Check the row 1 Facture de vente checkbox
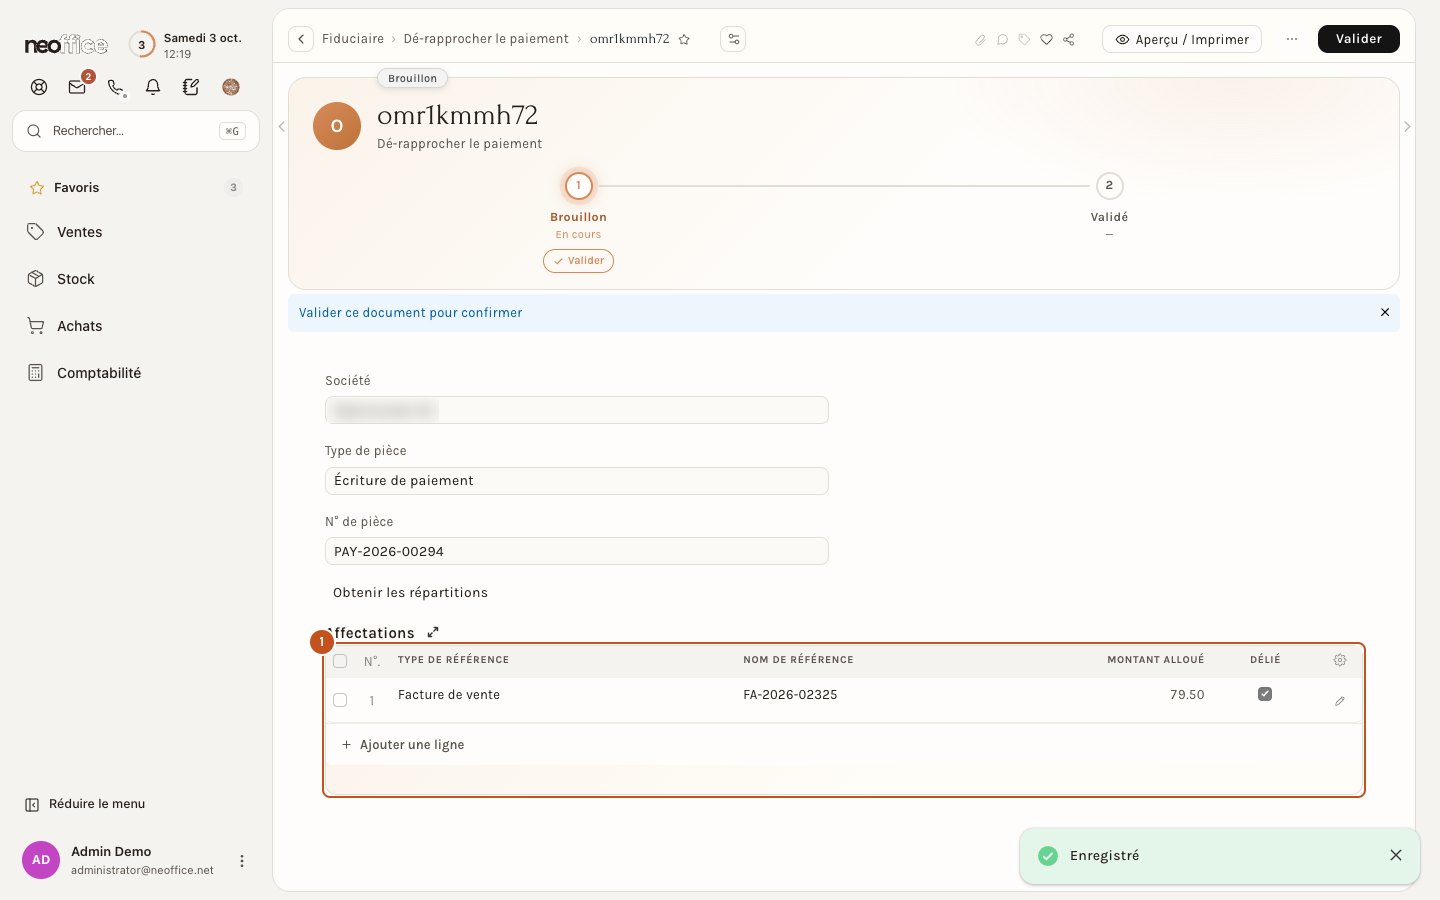This screenshot has width=1440, height=900. (340, 700)
